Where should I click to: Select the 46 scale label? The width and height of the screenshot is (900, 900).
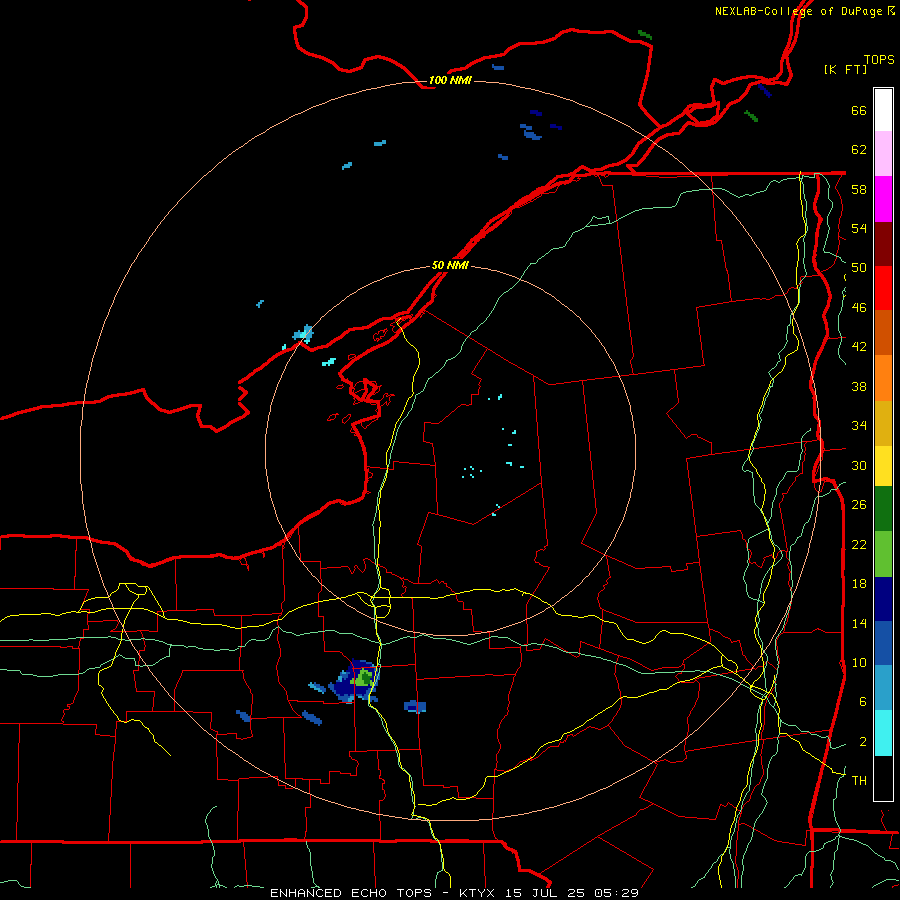[859, 308]
